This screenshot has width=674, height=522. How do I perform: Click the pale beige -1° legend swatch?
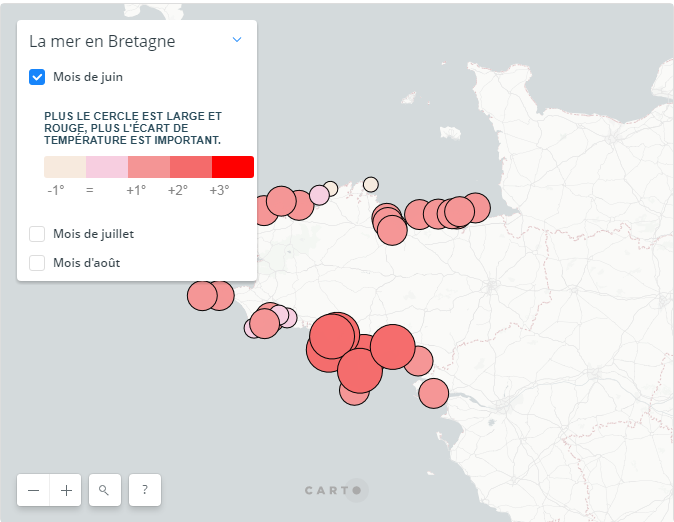click(x=65, y=166)
